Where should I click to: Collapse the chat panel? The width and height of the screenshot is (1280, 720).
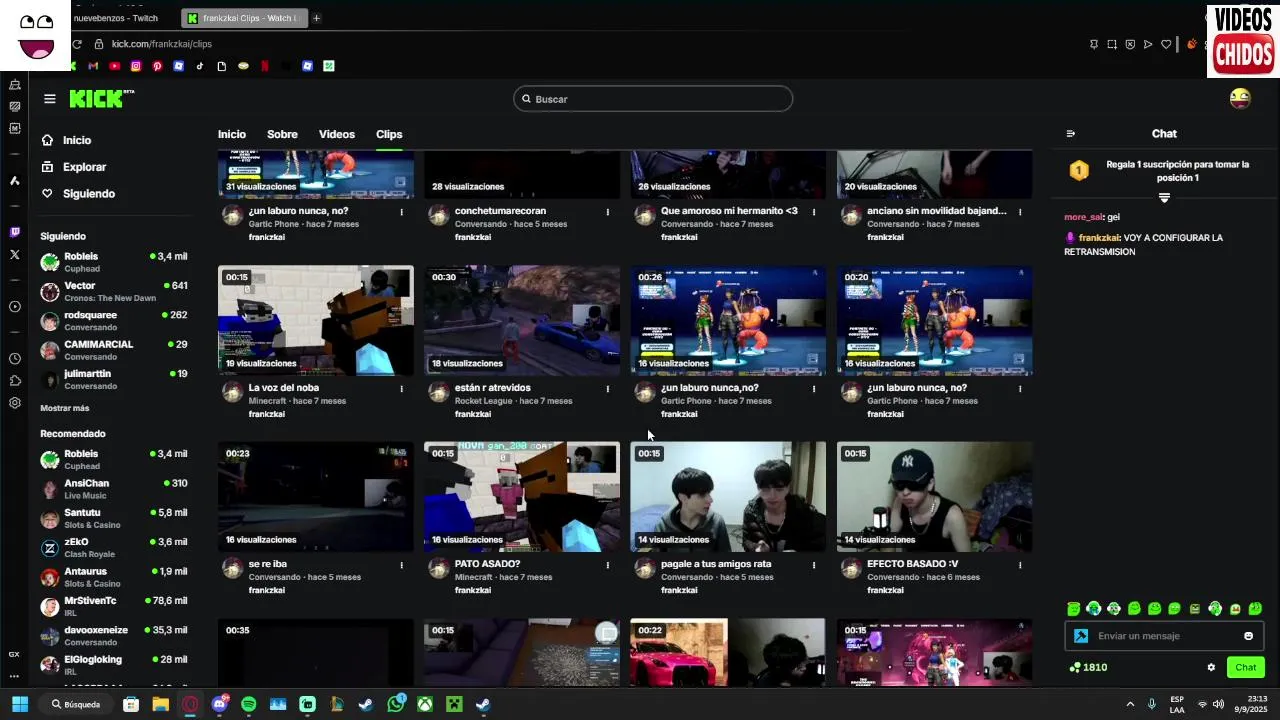click(1071, 133)
